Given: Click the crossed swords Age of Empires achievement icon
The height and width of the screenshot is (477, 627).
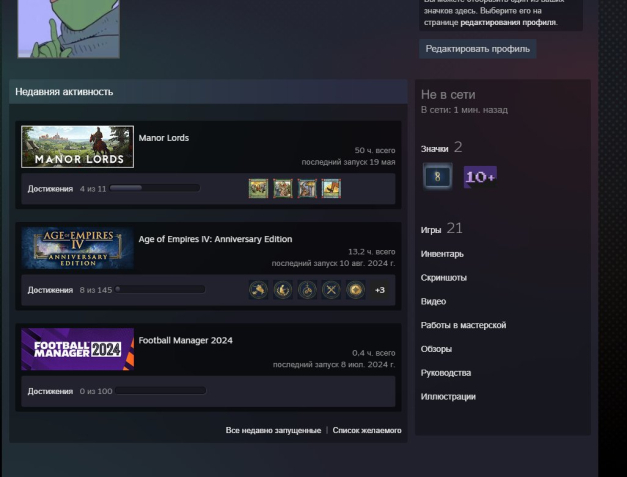Looking at the screenshot, I should click(331, 290).
